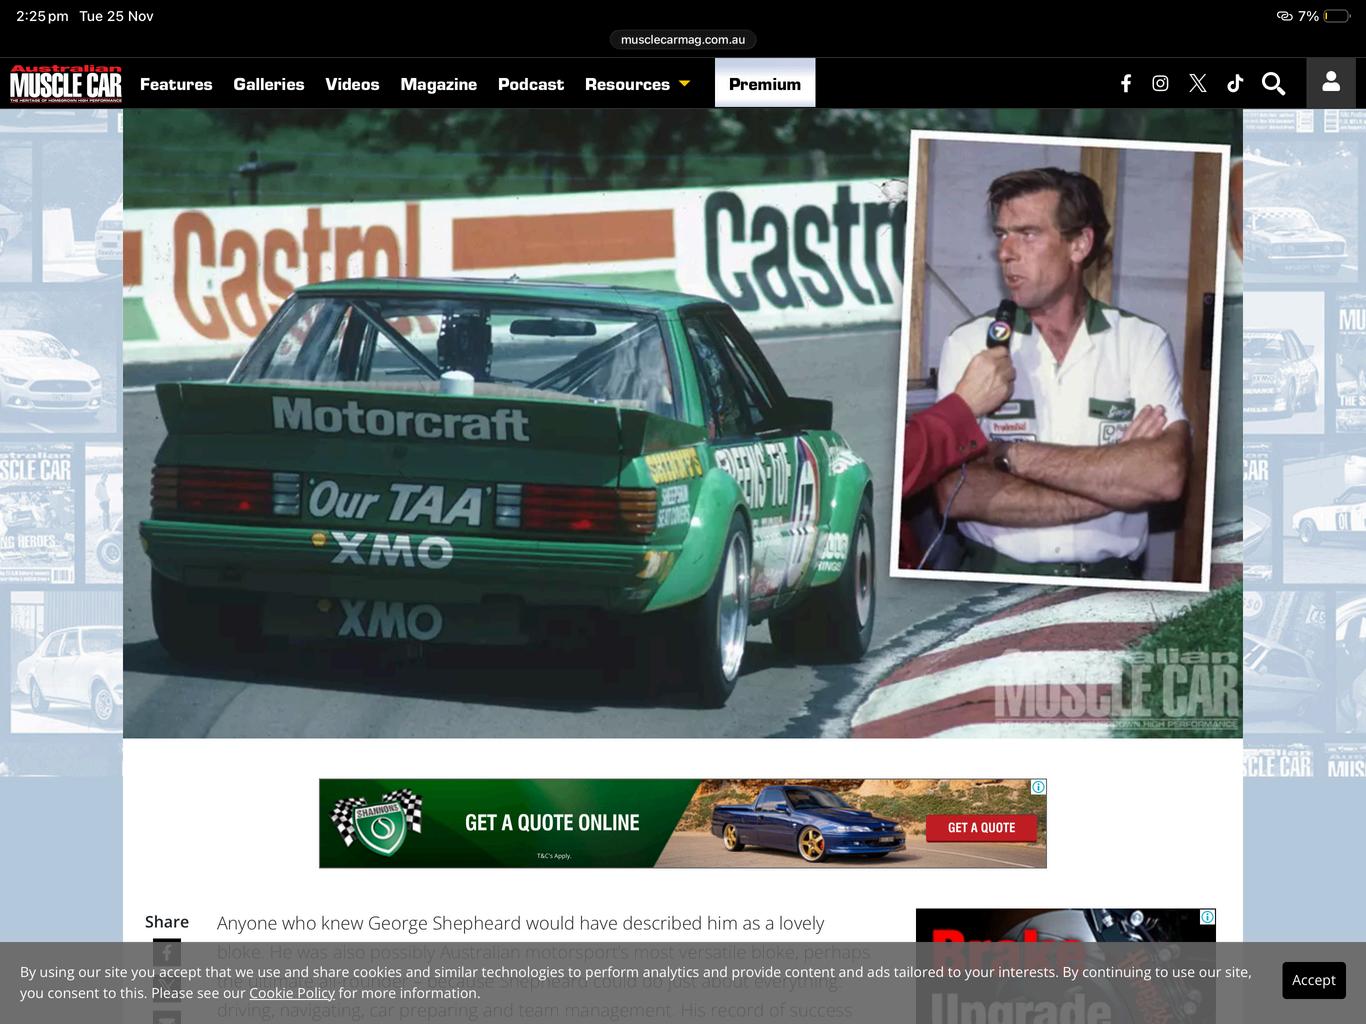Screen dimensions: 1366x1024
Task: Open the Features menu
Action: coord(176,84)
